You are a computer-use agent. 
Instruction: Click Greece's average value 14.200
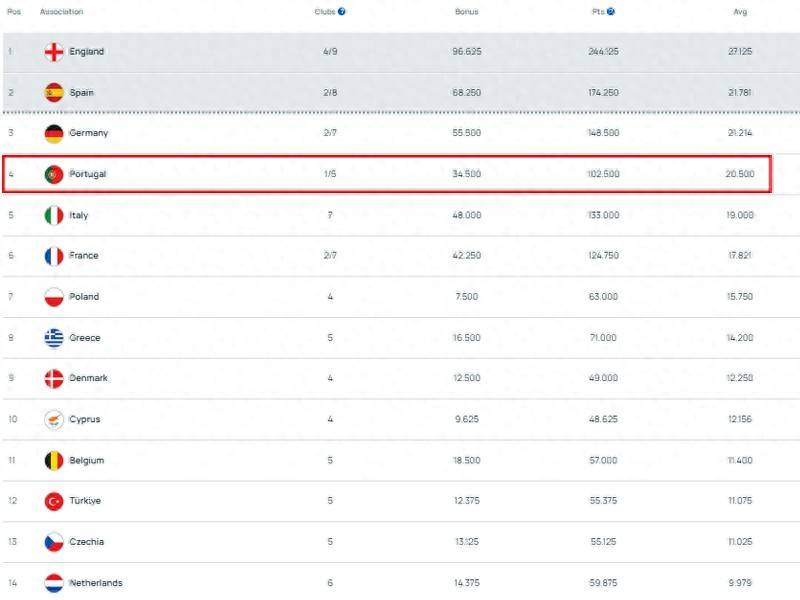pyautogui.click(x=740, y=338)
